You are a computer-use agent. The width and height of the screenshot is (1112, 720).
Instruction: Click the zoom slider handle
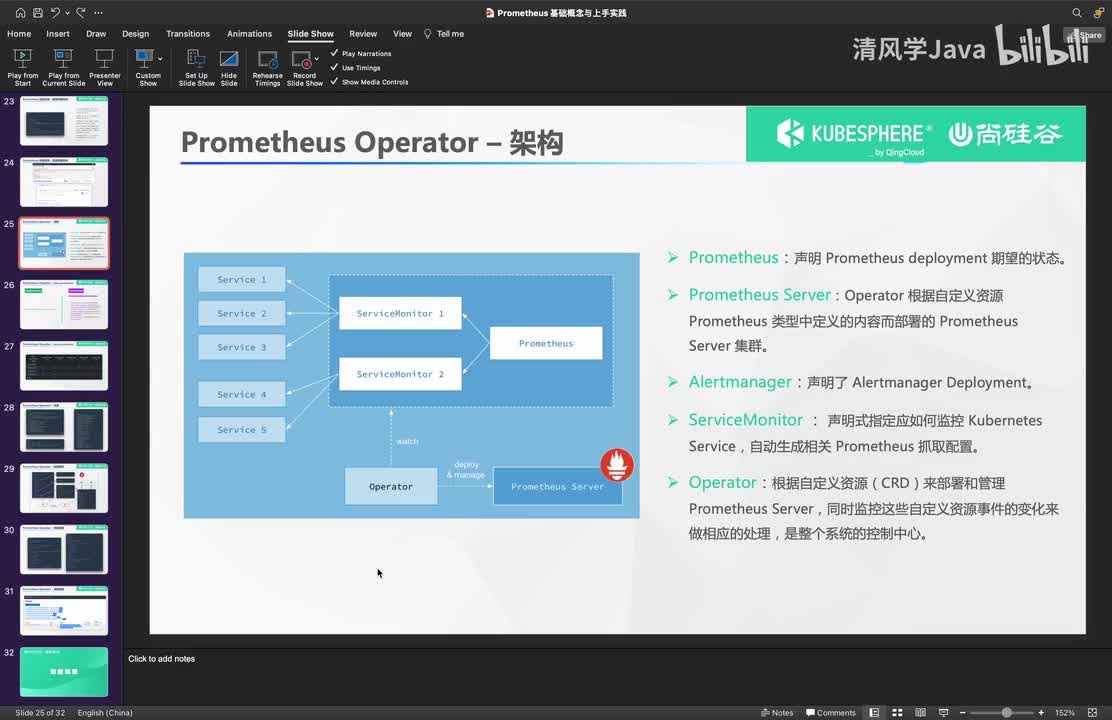tap(1006, 713)
